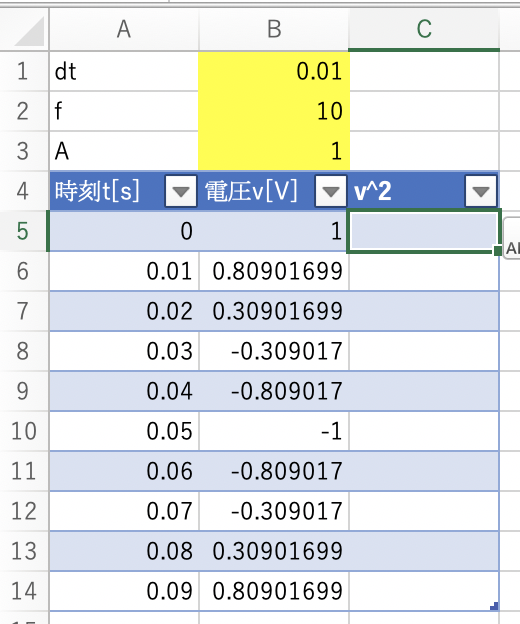
Task: Select voltage cell B5 with value 1
Action: coord(274,231)
